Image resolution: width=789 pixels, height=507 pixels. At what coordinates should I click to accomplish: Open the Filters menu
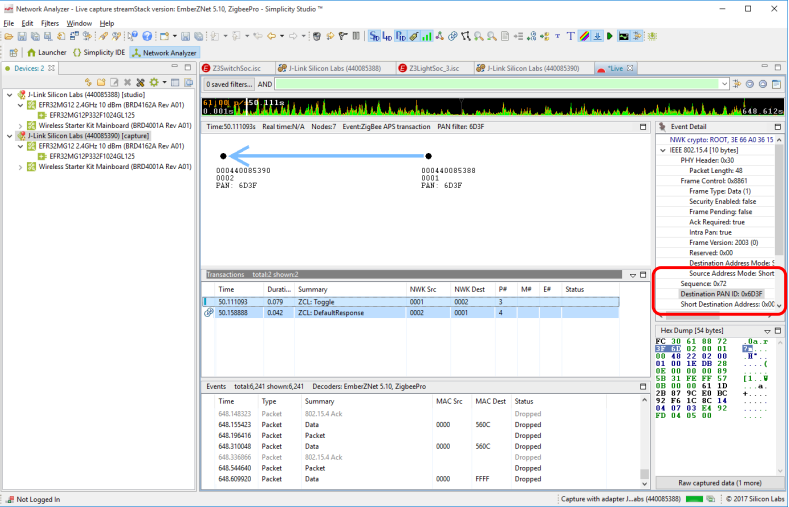pos(50,22)
